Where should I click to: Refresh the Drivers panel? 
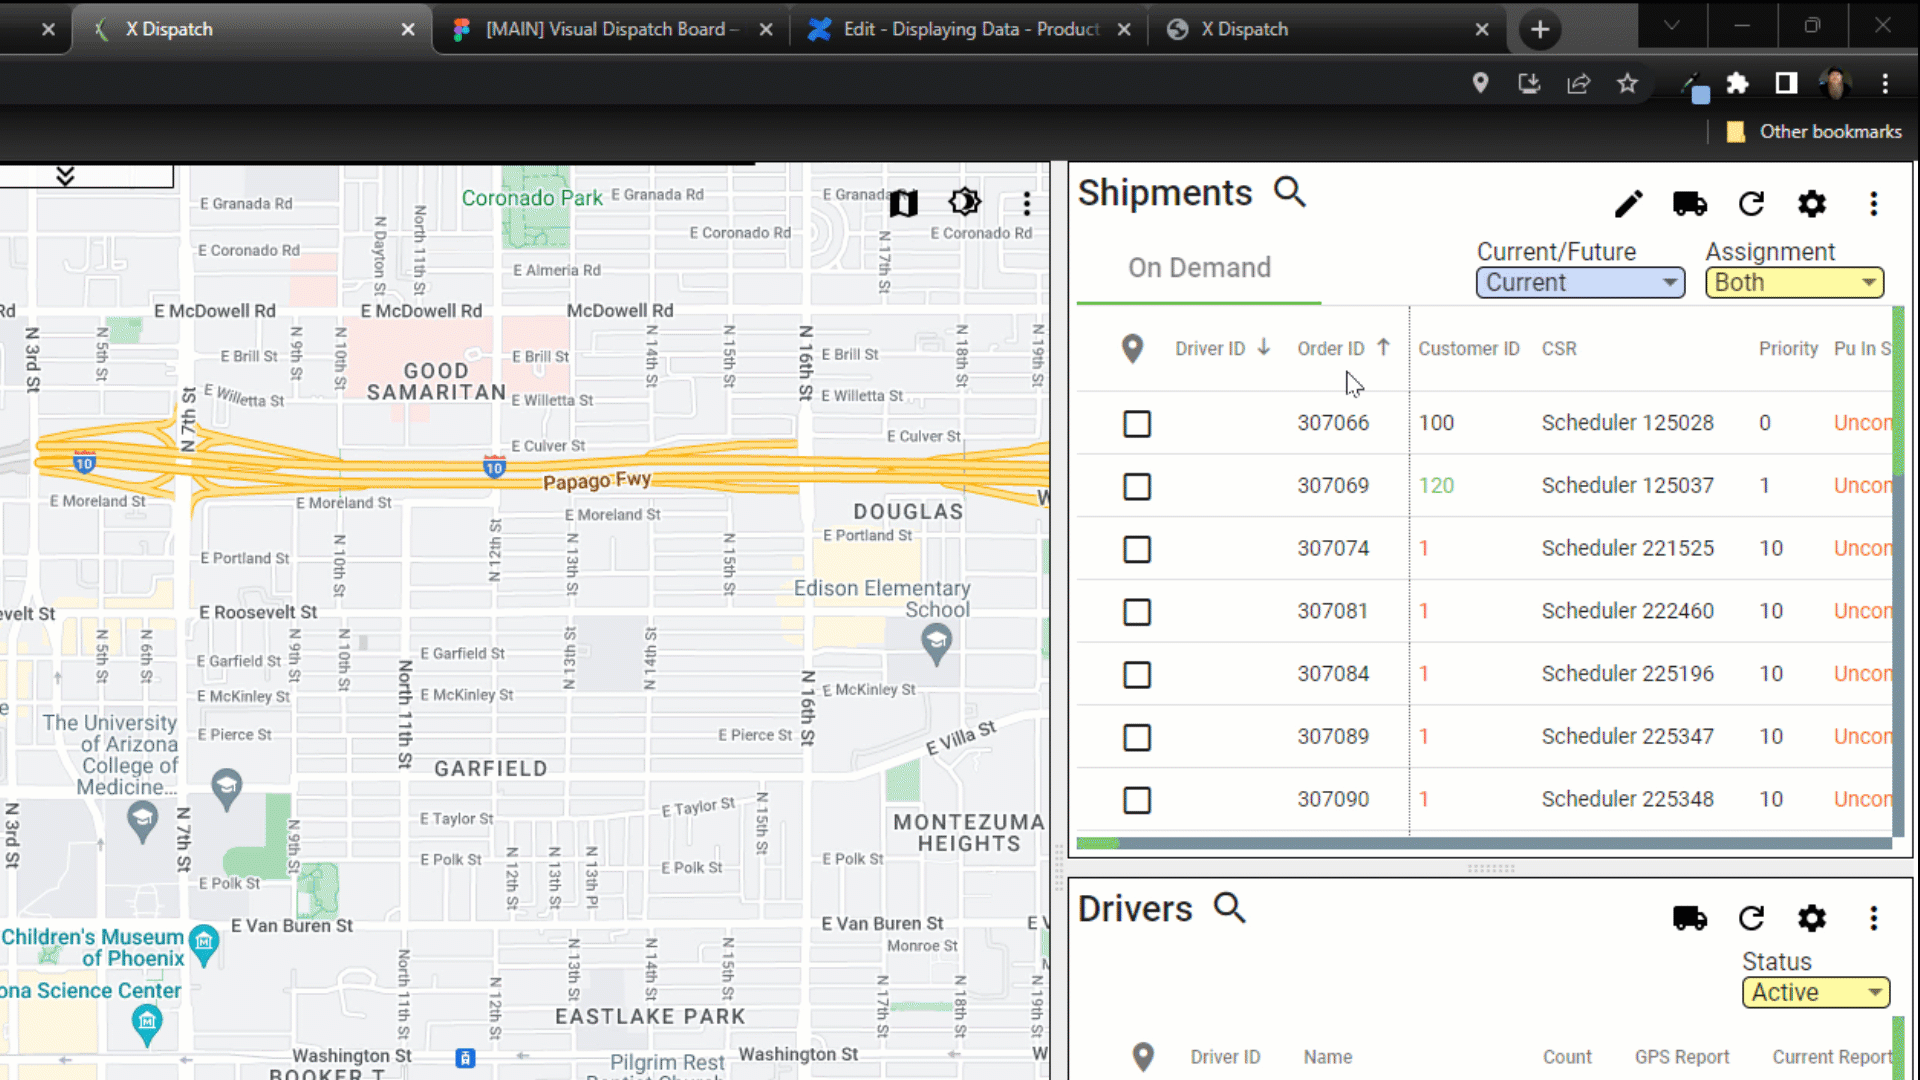pyautogui.click(x=1751, y=918)
